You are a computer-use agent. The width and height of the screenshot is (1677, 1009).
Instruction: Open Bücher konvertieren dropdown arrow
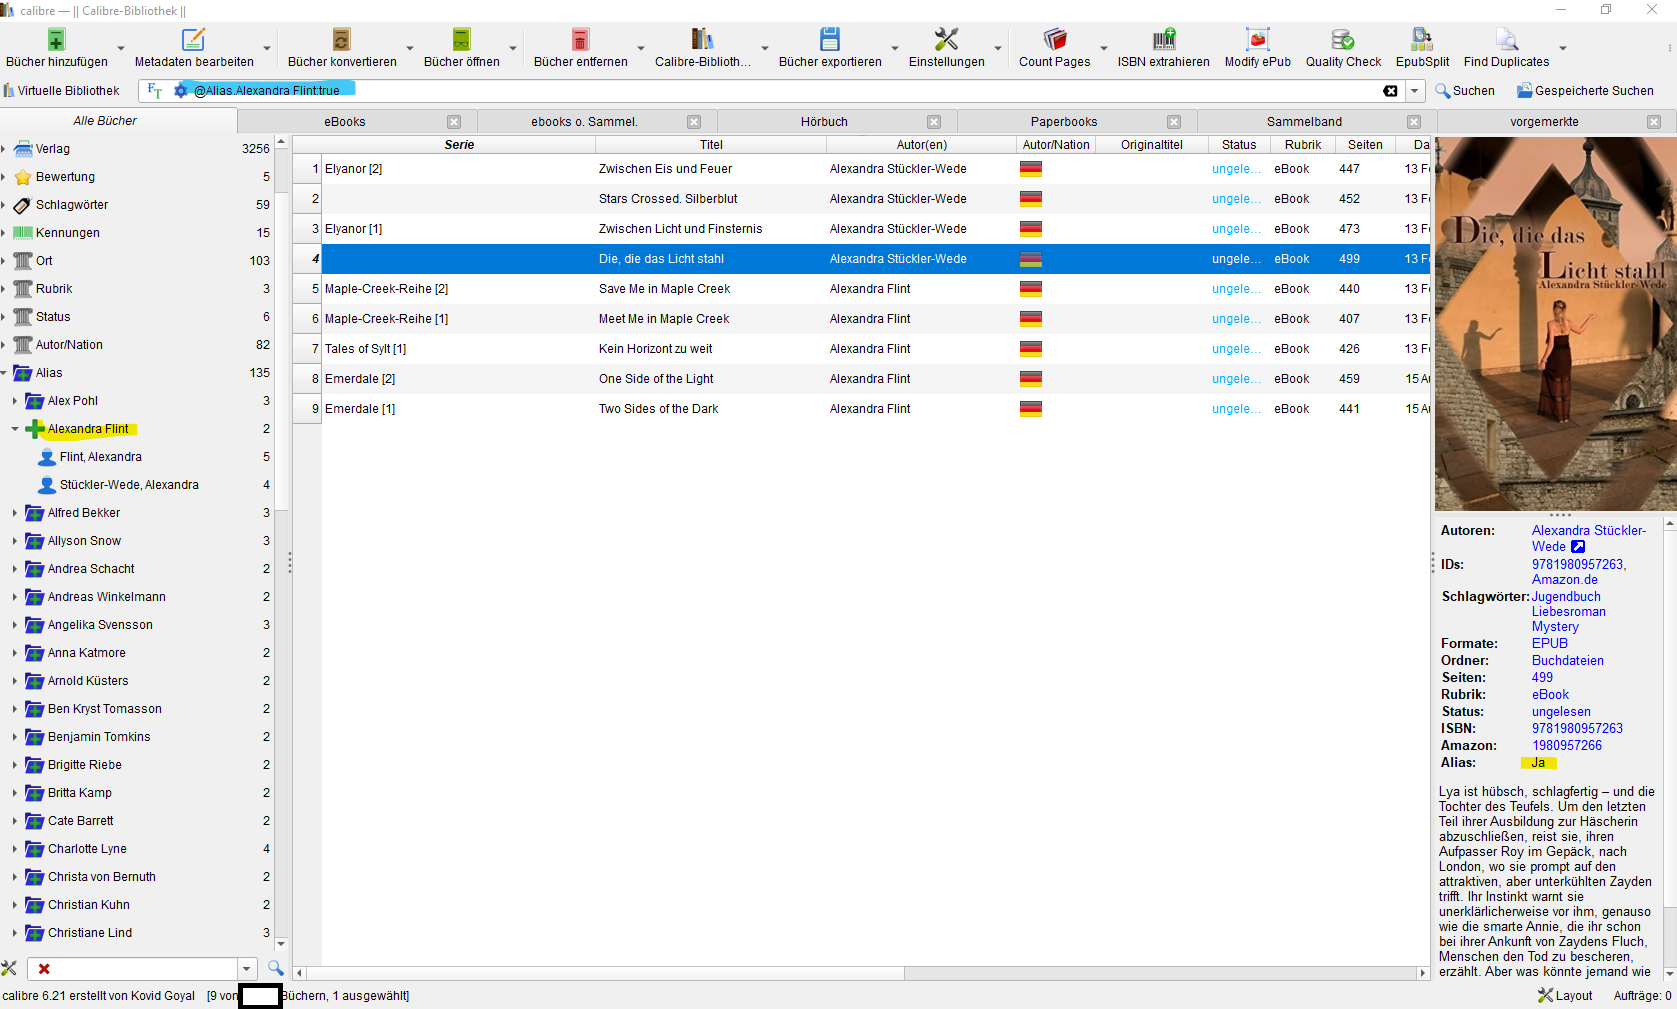coord(410,48)
